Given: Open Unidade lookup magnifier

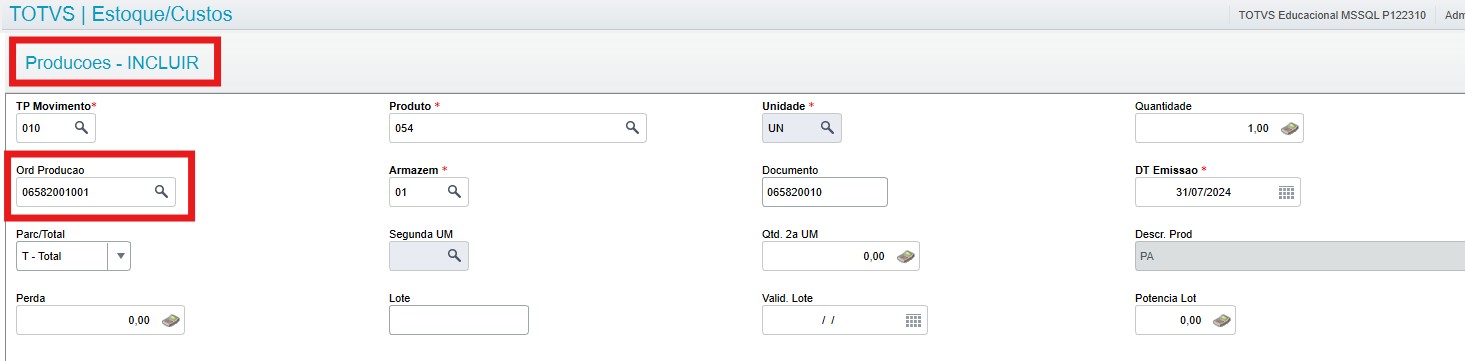Looking at the screenshot, I should [x=827, y=128].
